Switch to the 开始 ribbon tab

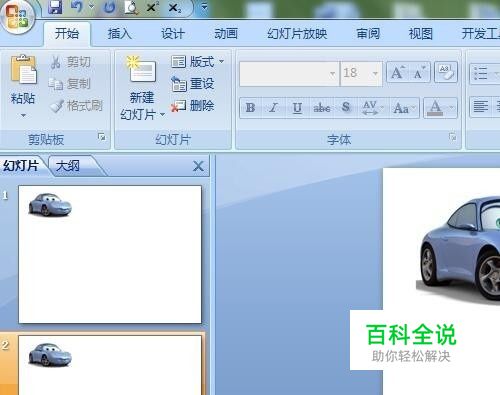point(67,34)
